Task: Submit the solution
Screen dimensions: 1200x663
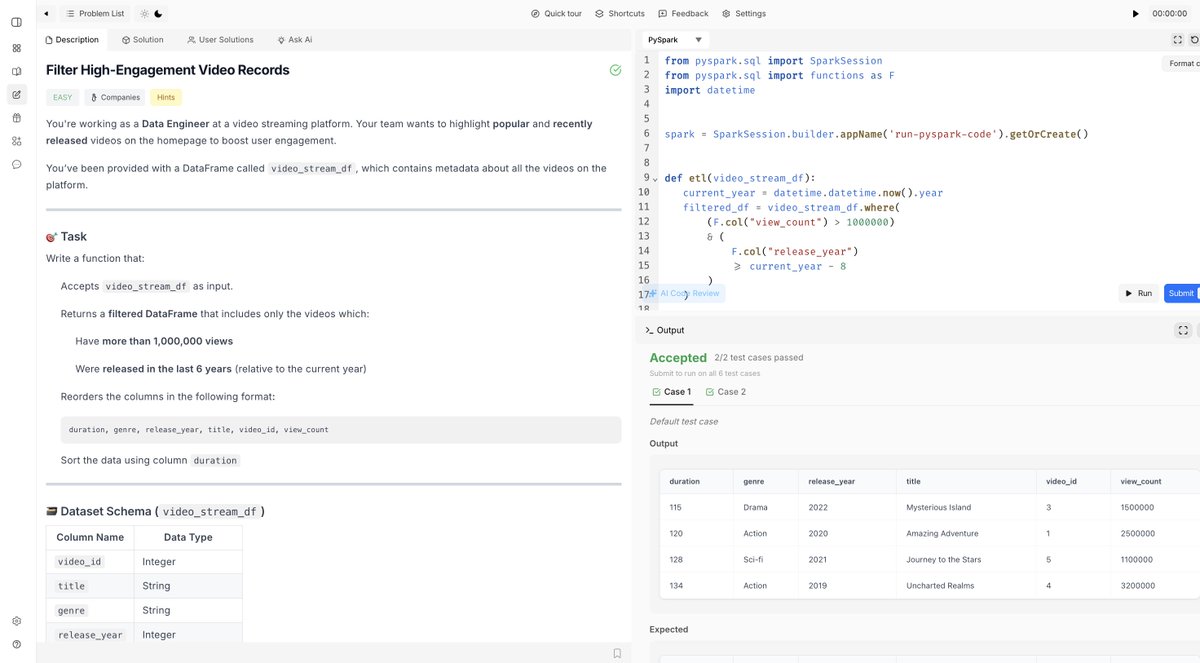Action: (x=1181, y=293)
